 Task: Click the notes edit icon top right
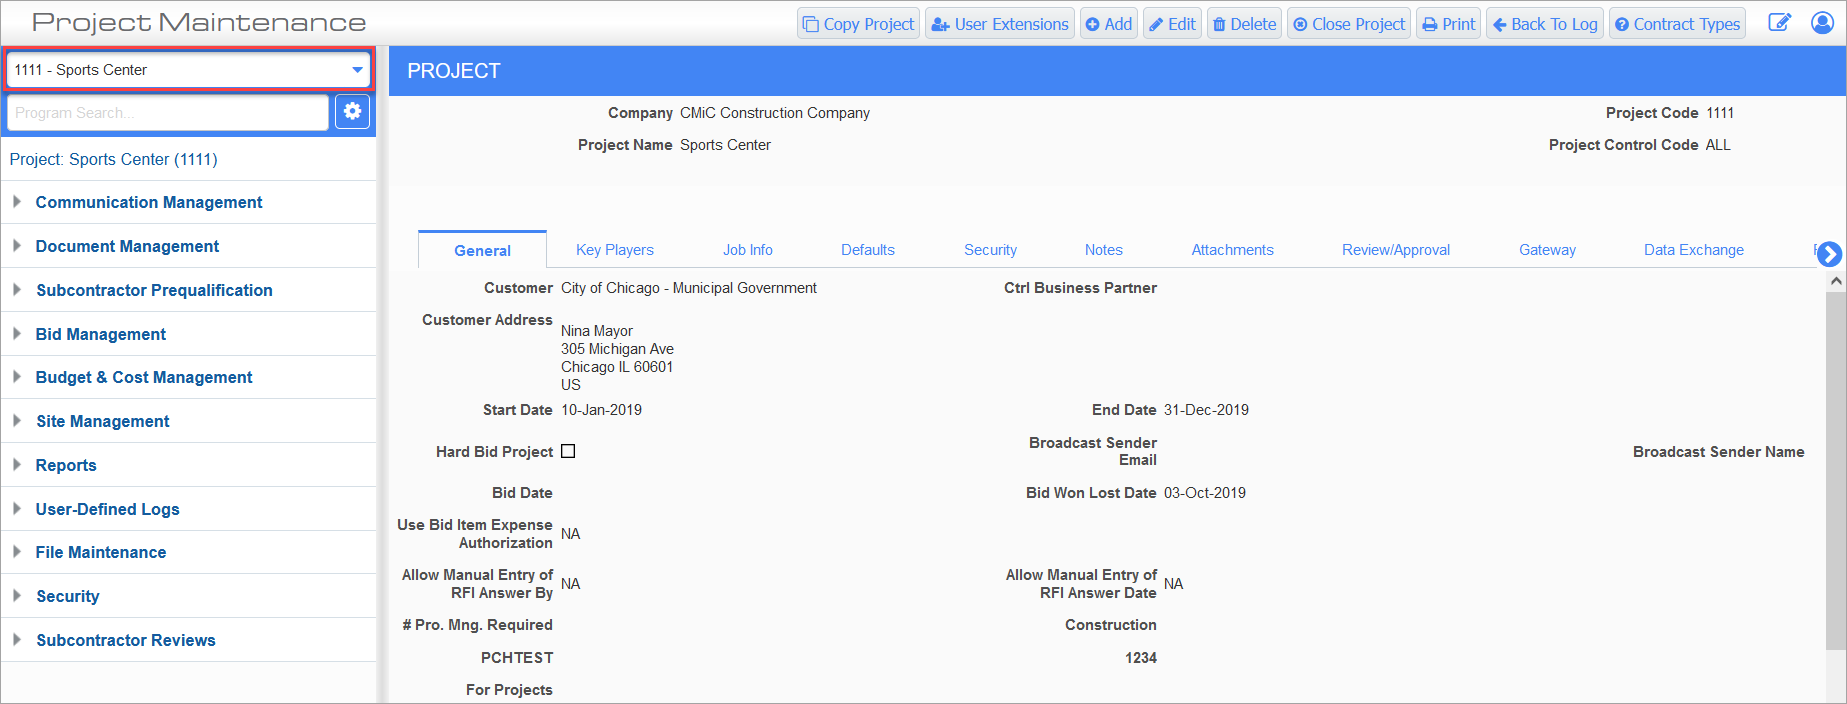(x=1779, y=23)
